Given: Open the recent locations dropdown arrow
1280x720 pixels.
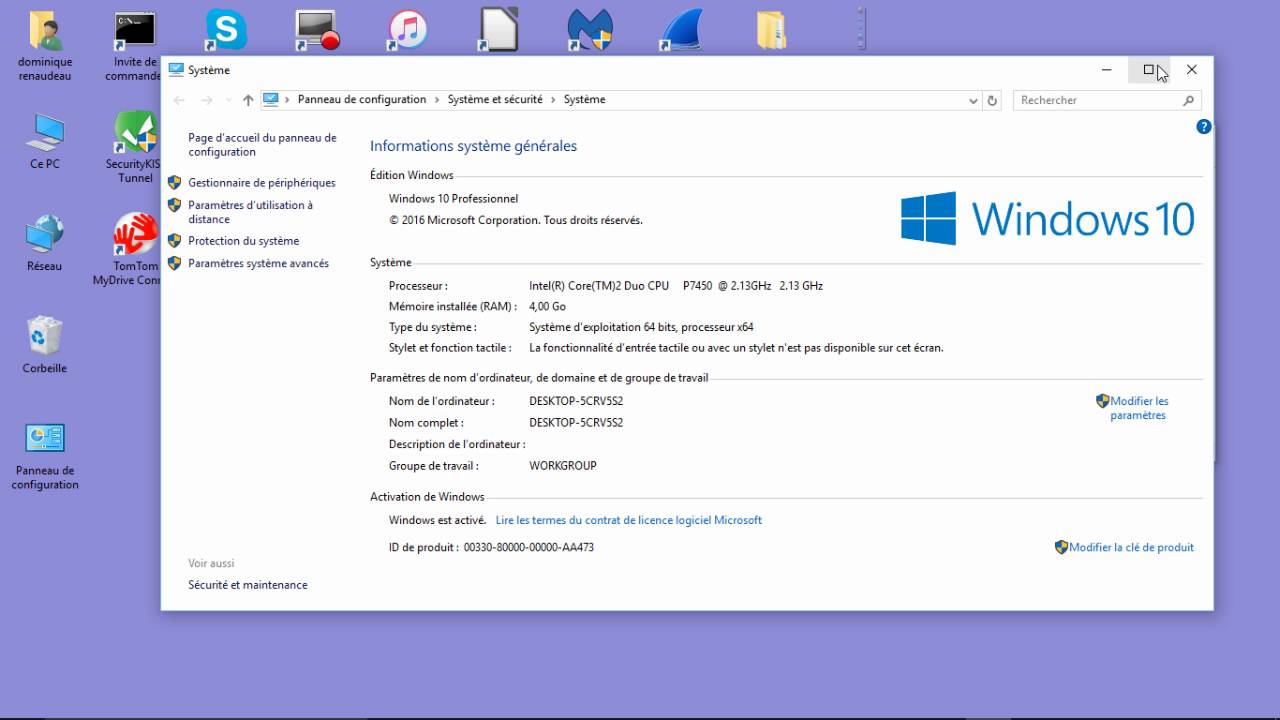Looking at the screenshot, I should [229, 100].
